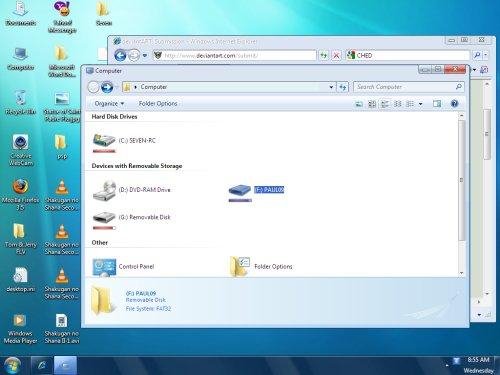Image resolution: width=500 pixels, height=375 pixels.
Task: Click the File System: FAT32 details text
Action: (x=148, y=309)
